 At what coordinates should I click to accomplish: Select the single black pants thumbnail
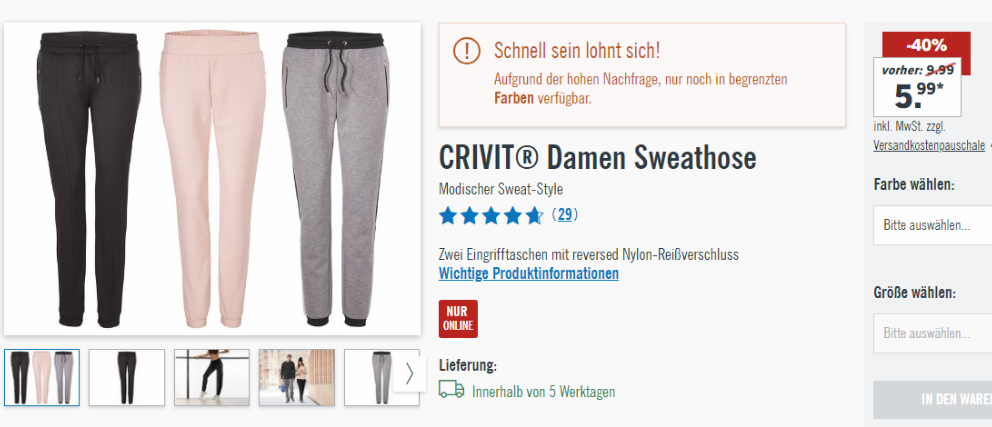click(127, 377)
